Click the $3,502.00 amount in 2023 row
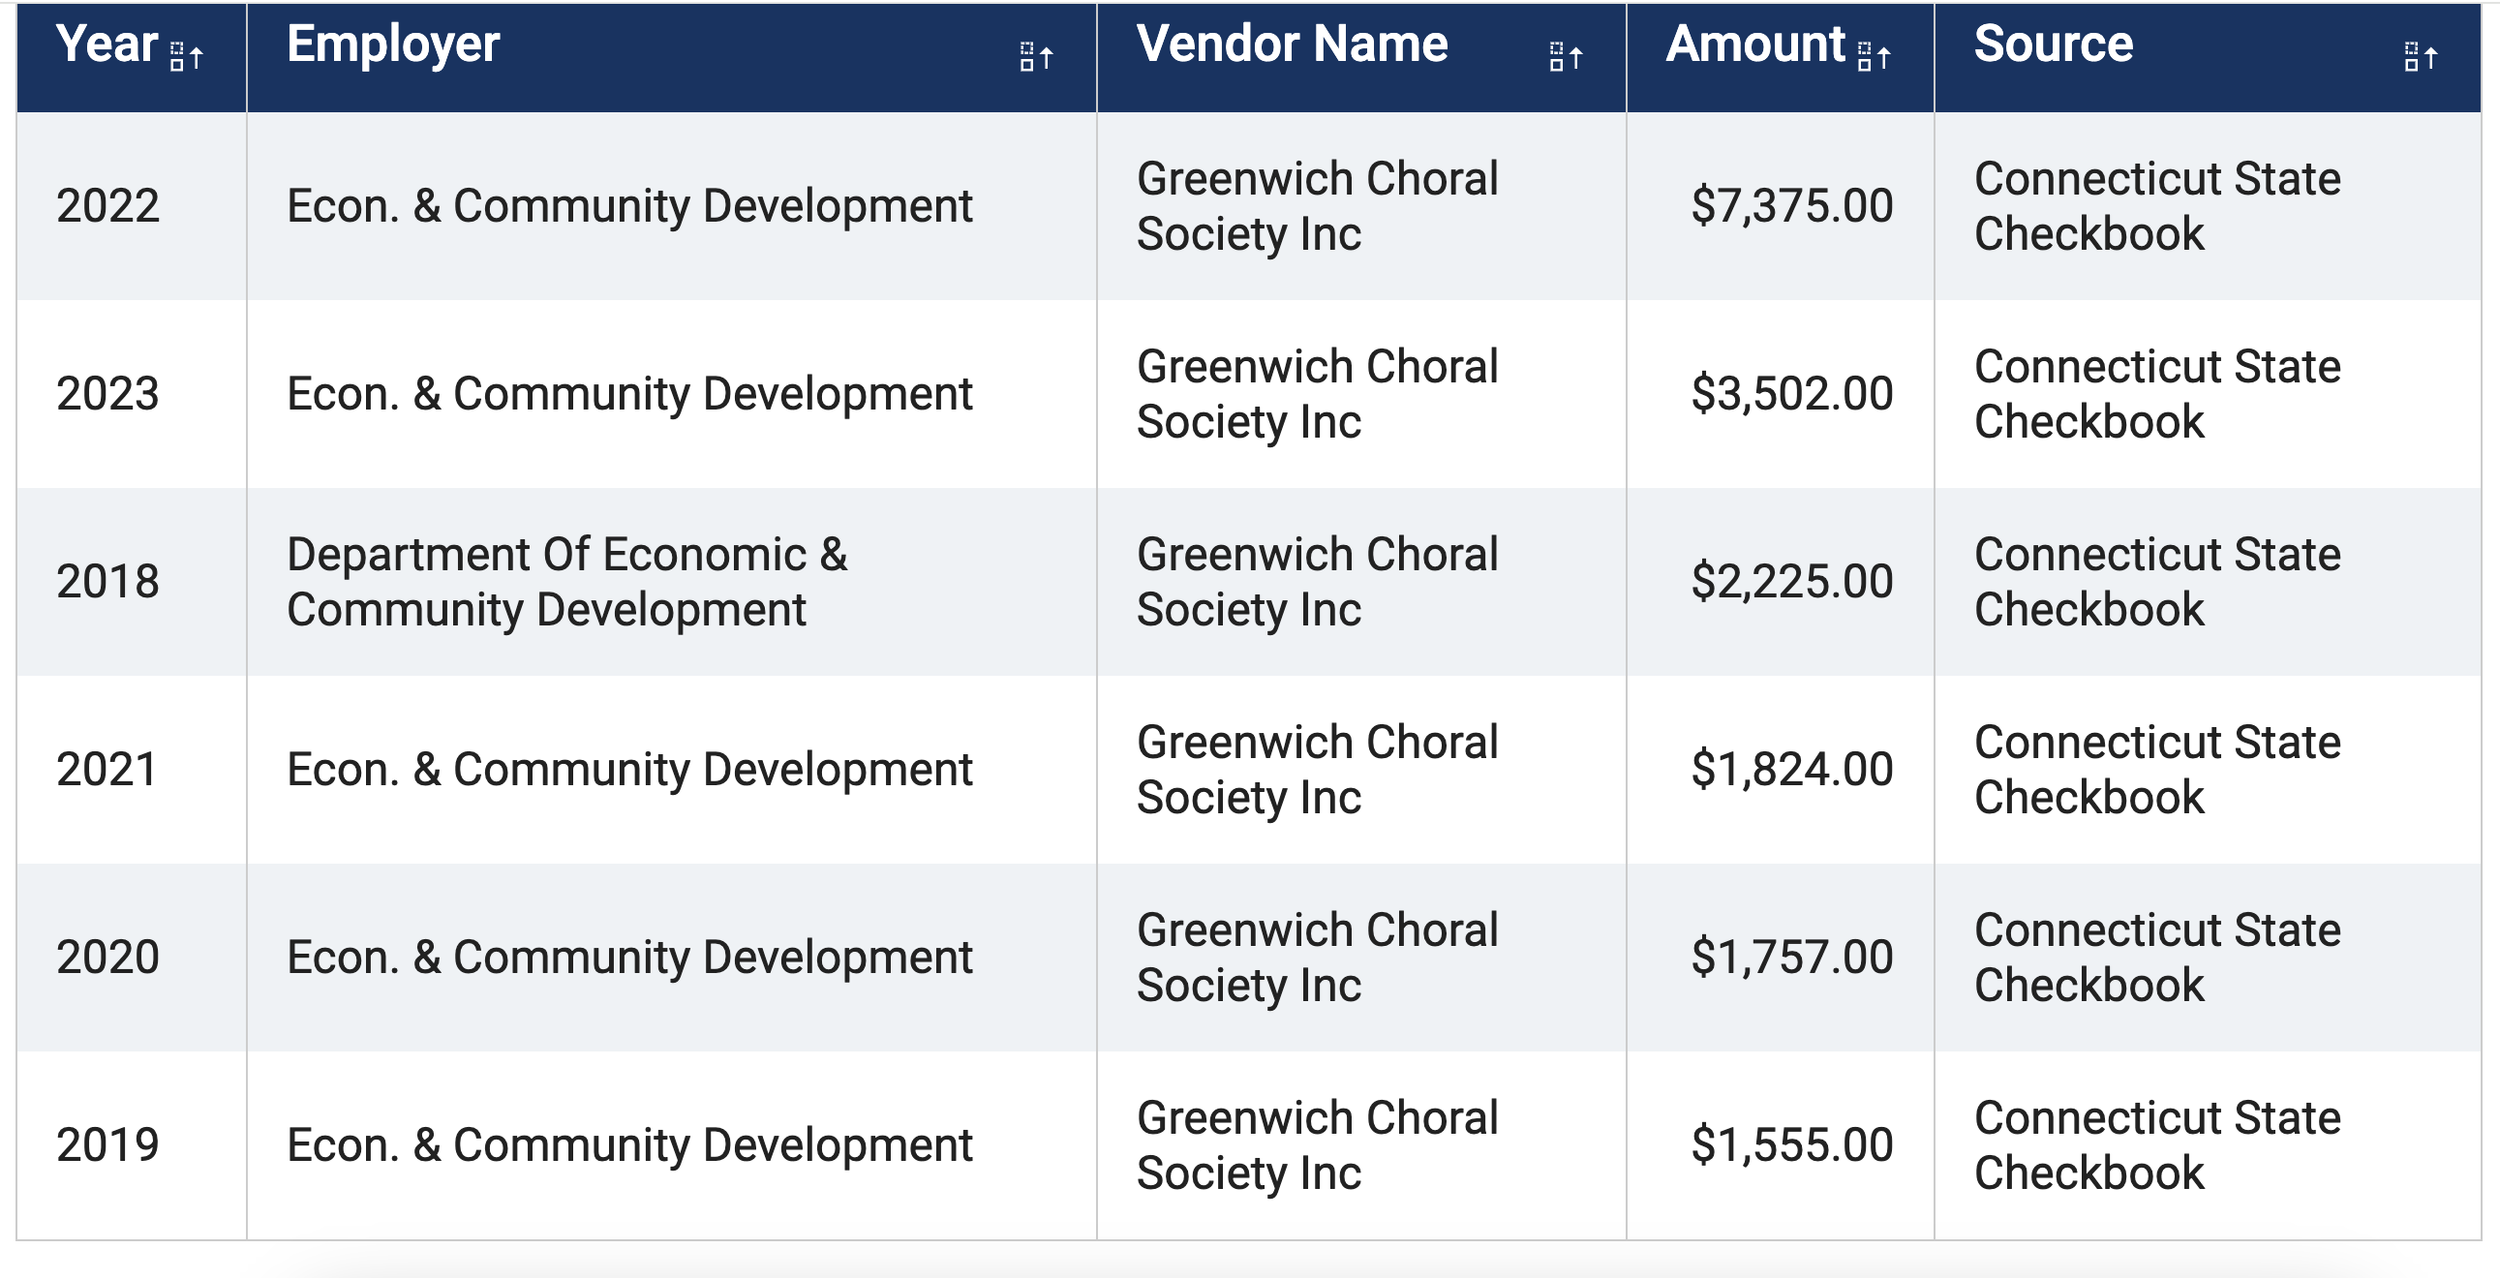The width and height of the screenshot is (2500, 1278). (x=1792, y=394)
